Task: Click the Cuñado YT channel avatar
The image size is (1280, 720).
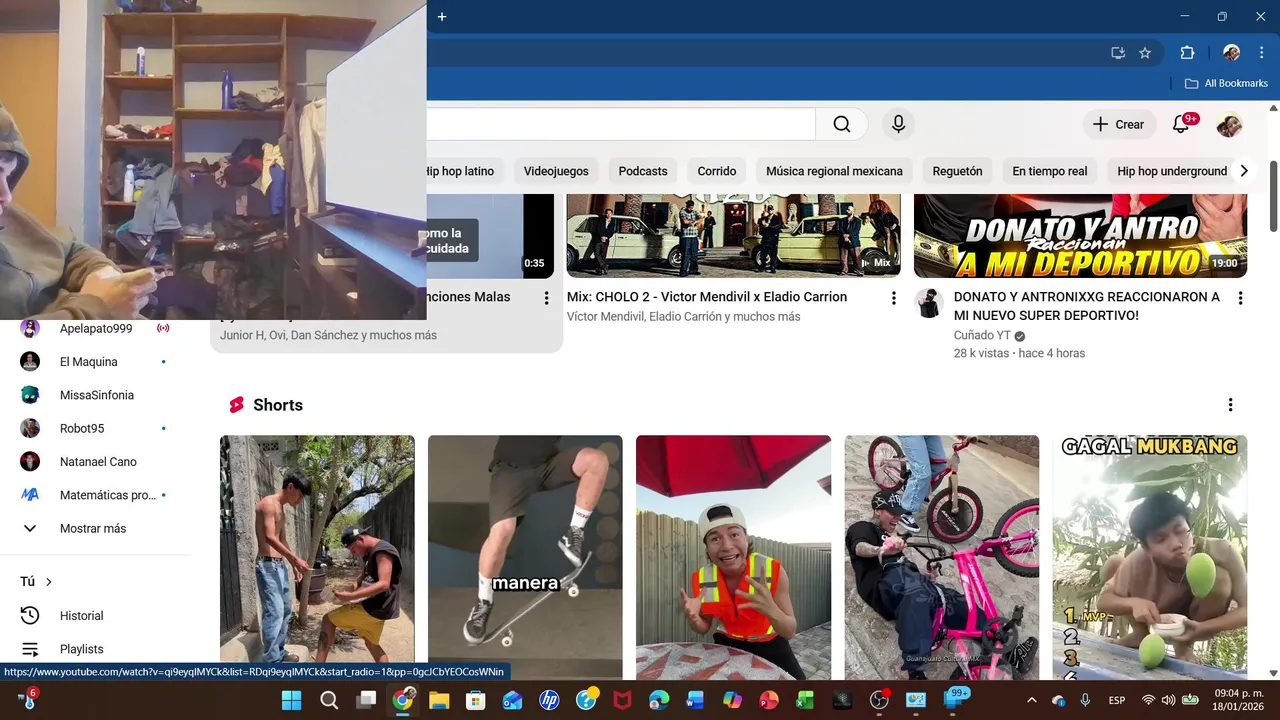Action: coord(930,304)
